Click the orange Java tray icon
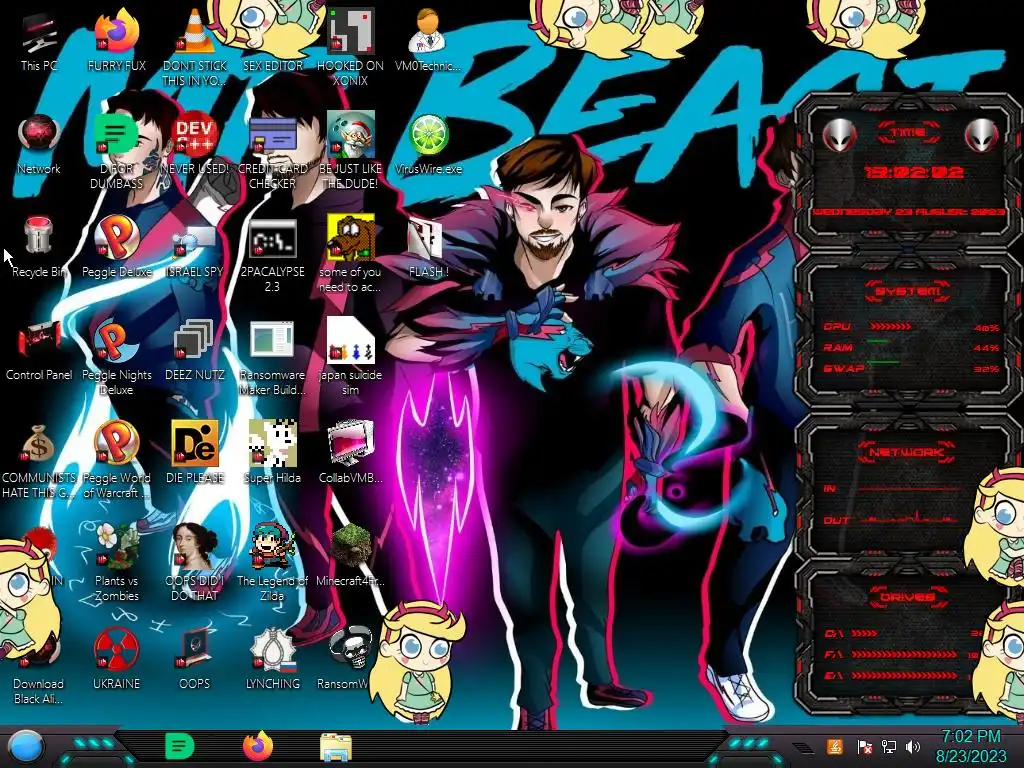This screenshot has width=1024, height=768. pyautogui.click(x=835, y=746)
